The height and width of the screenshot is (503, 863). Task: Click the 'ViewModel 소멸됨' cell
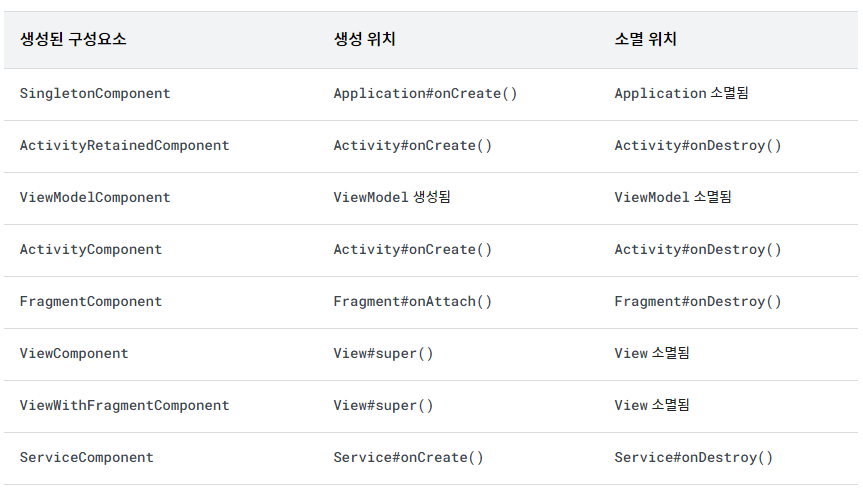tap(673, 197)
